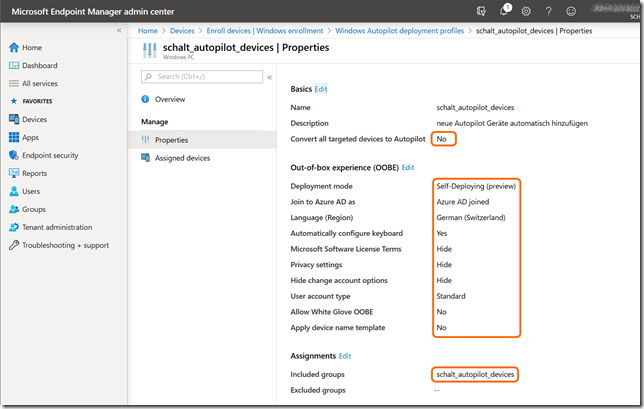The width and height of the screenshot is (644, 409).
Task: Open All services in sidebar
Action: point(41,83)
